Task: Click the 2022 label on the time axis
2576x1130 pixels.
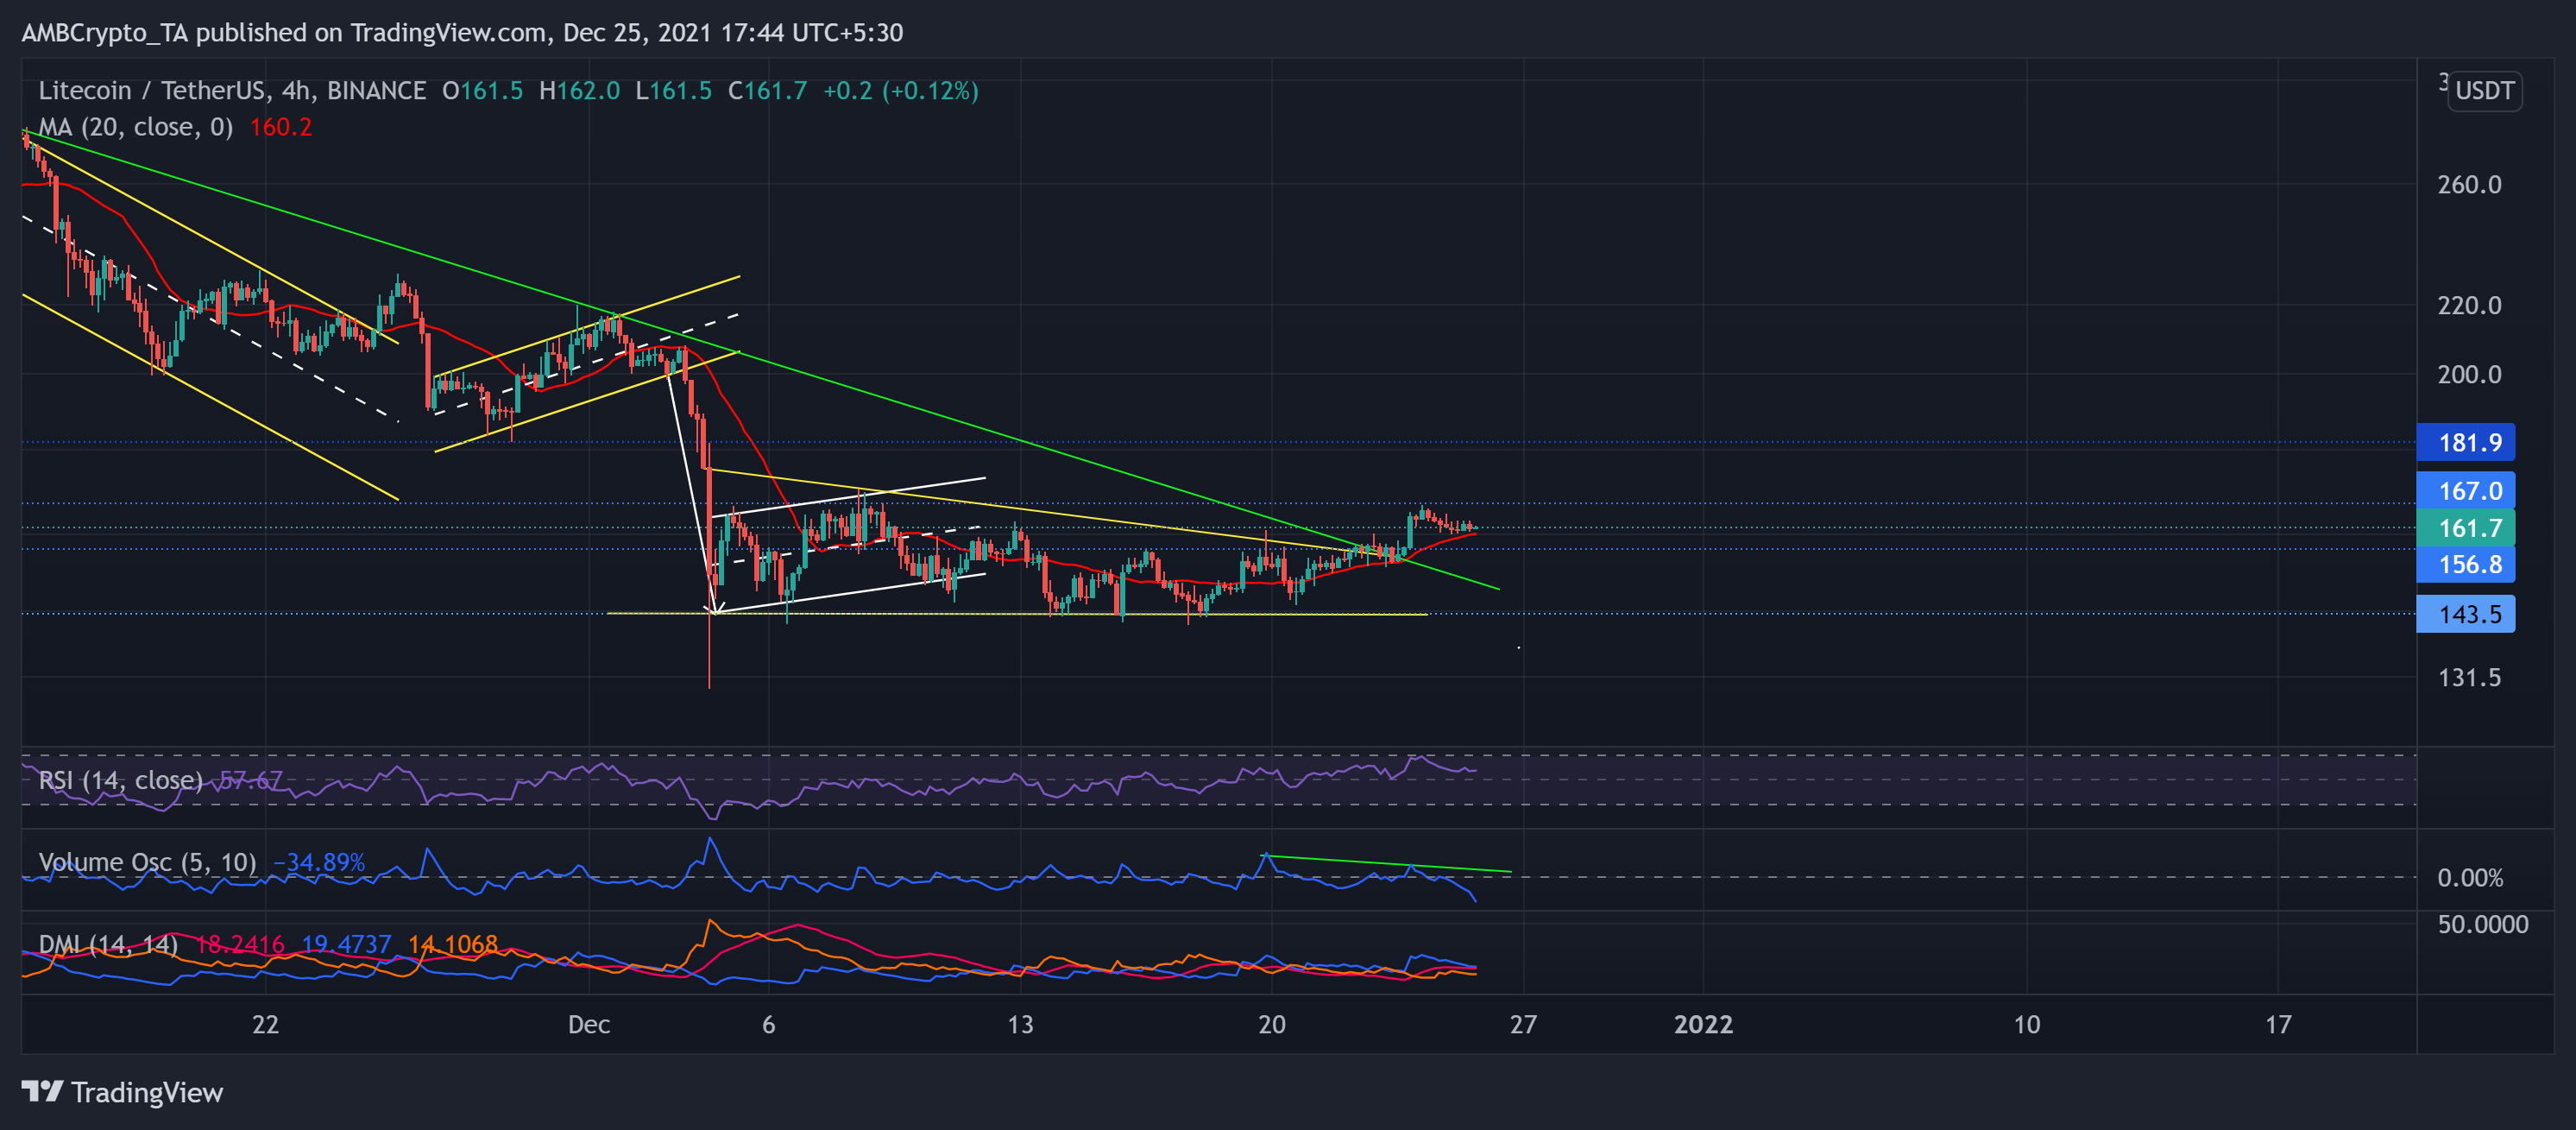Action: click(x=1706, y=1024)
